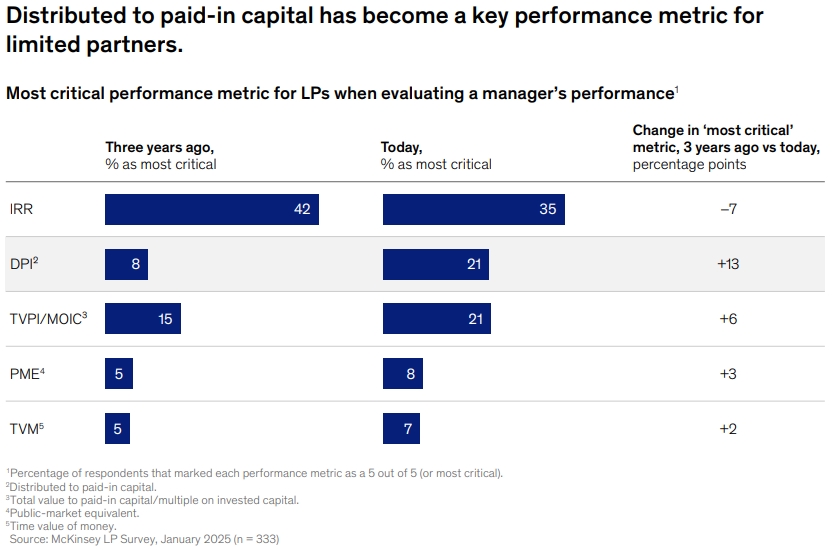Click the PME bar showing 5
The image size is (835, 550).
coord(119,374)
